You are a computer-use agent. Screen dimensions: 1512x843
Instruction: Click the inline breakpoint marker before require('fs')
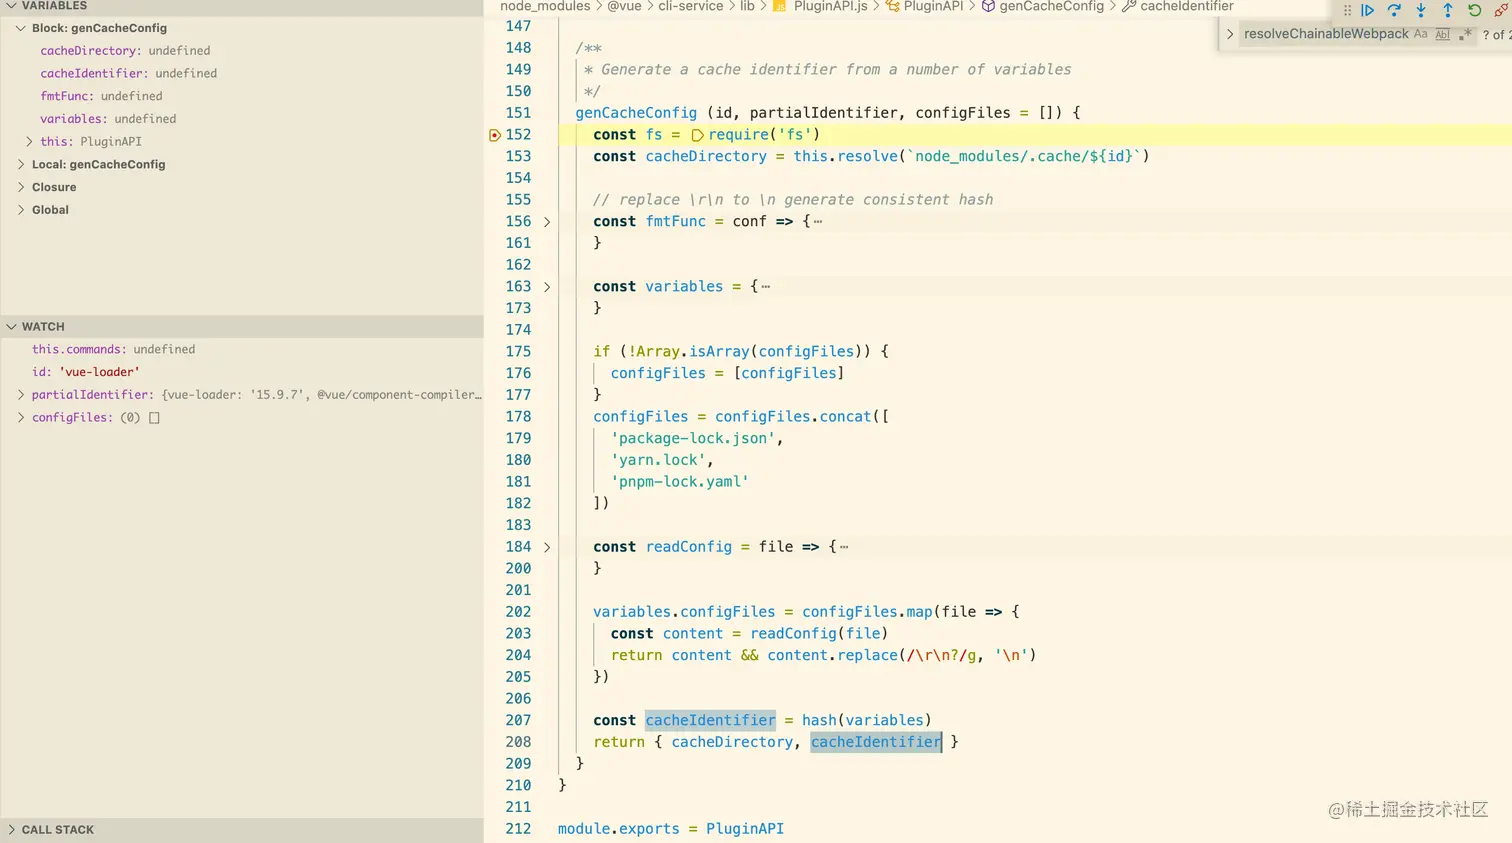pyautogui.click(x=697, y=135)
